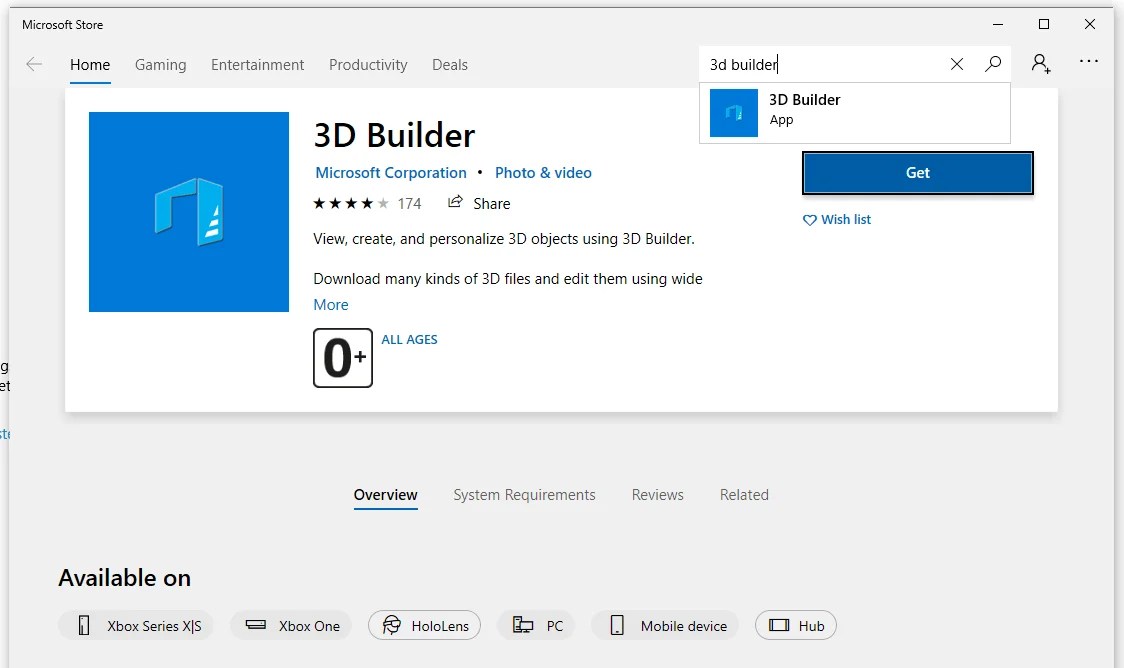Switch to System Requirements tab
1124x668 pixels.
[x=524, y=495]
